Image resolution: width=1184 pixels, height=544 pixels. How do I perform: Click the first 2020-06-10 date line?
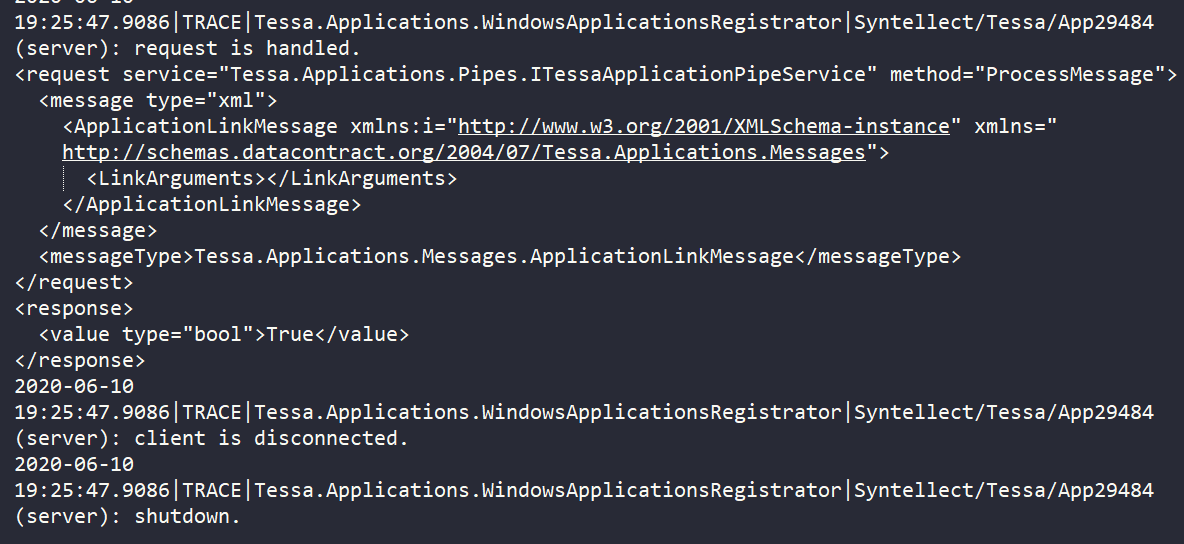coord(74,386)
